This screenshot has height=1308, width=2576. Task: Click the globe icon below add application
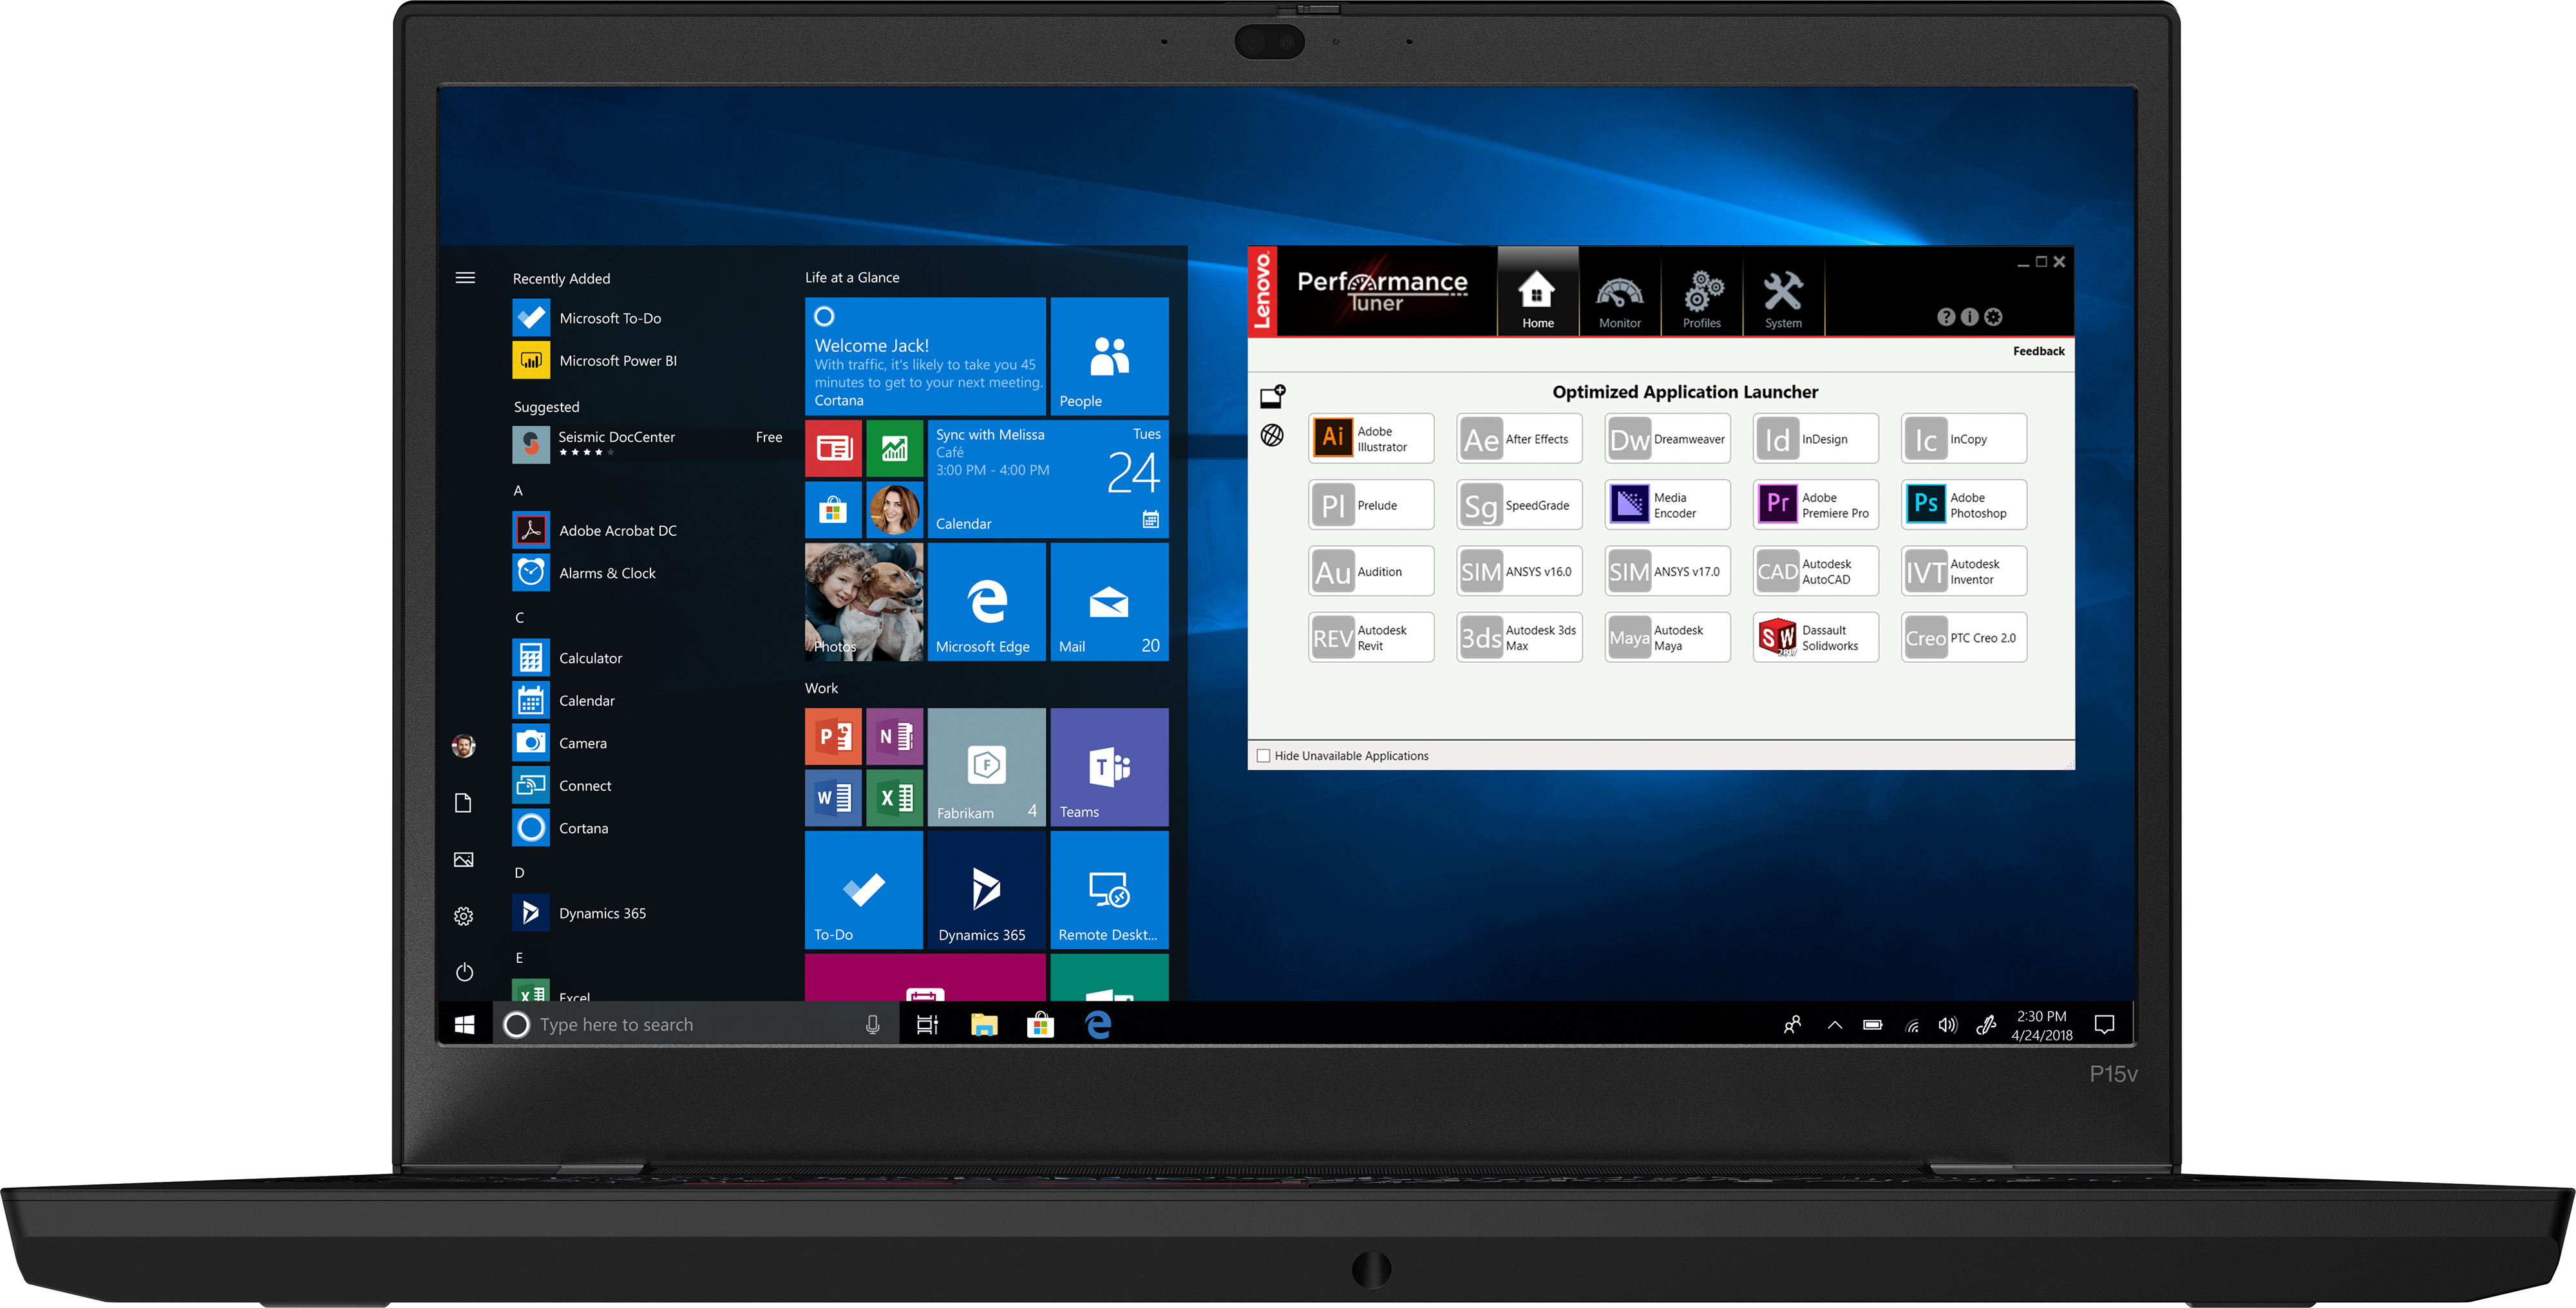1272,435
